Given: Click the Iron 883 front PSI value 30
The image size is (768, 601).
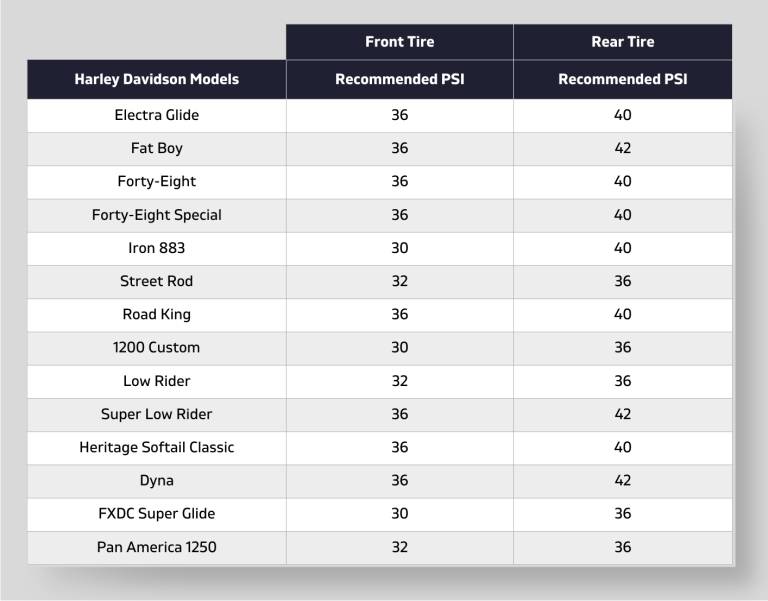Looking at the screenshot, I should pyautogui.click(x=400, y=248).
